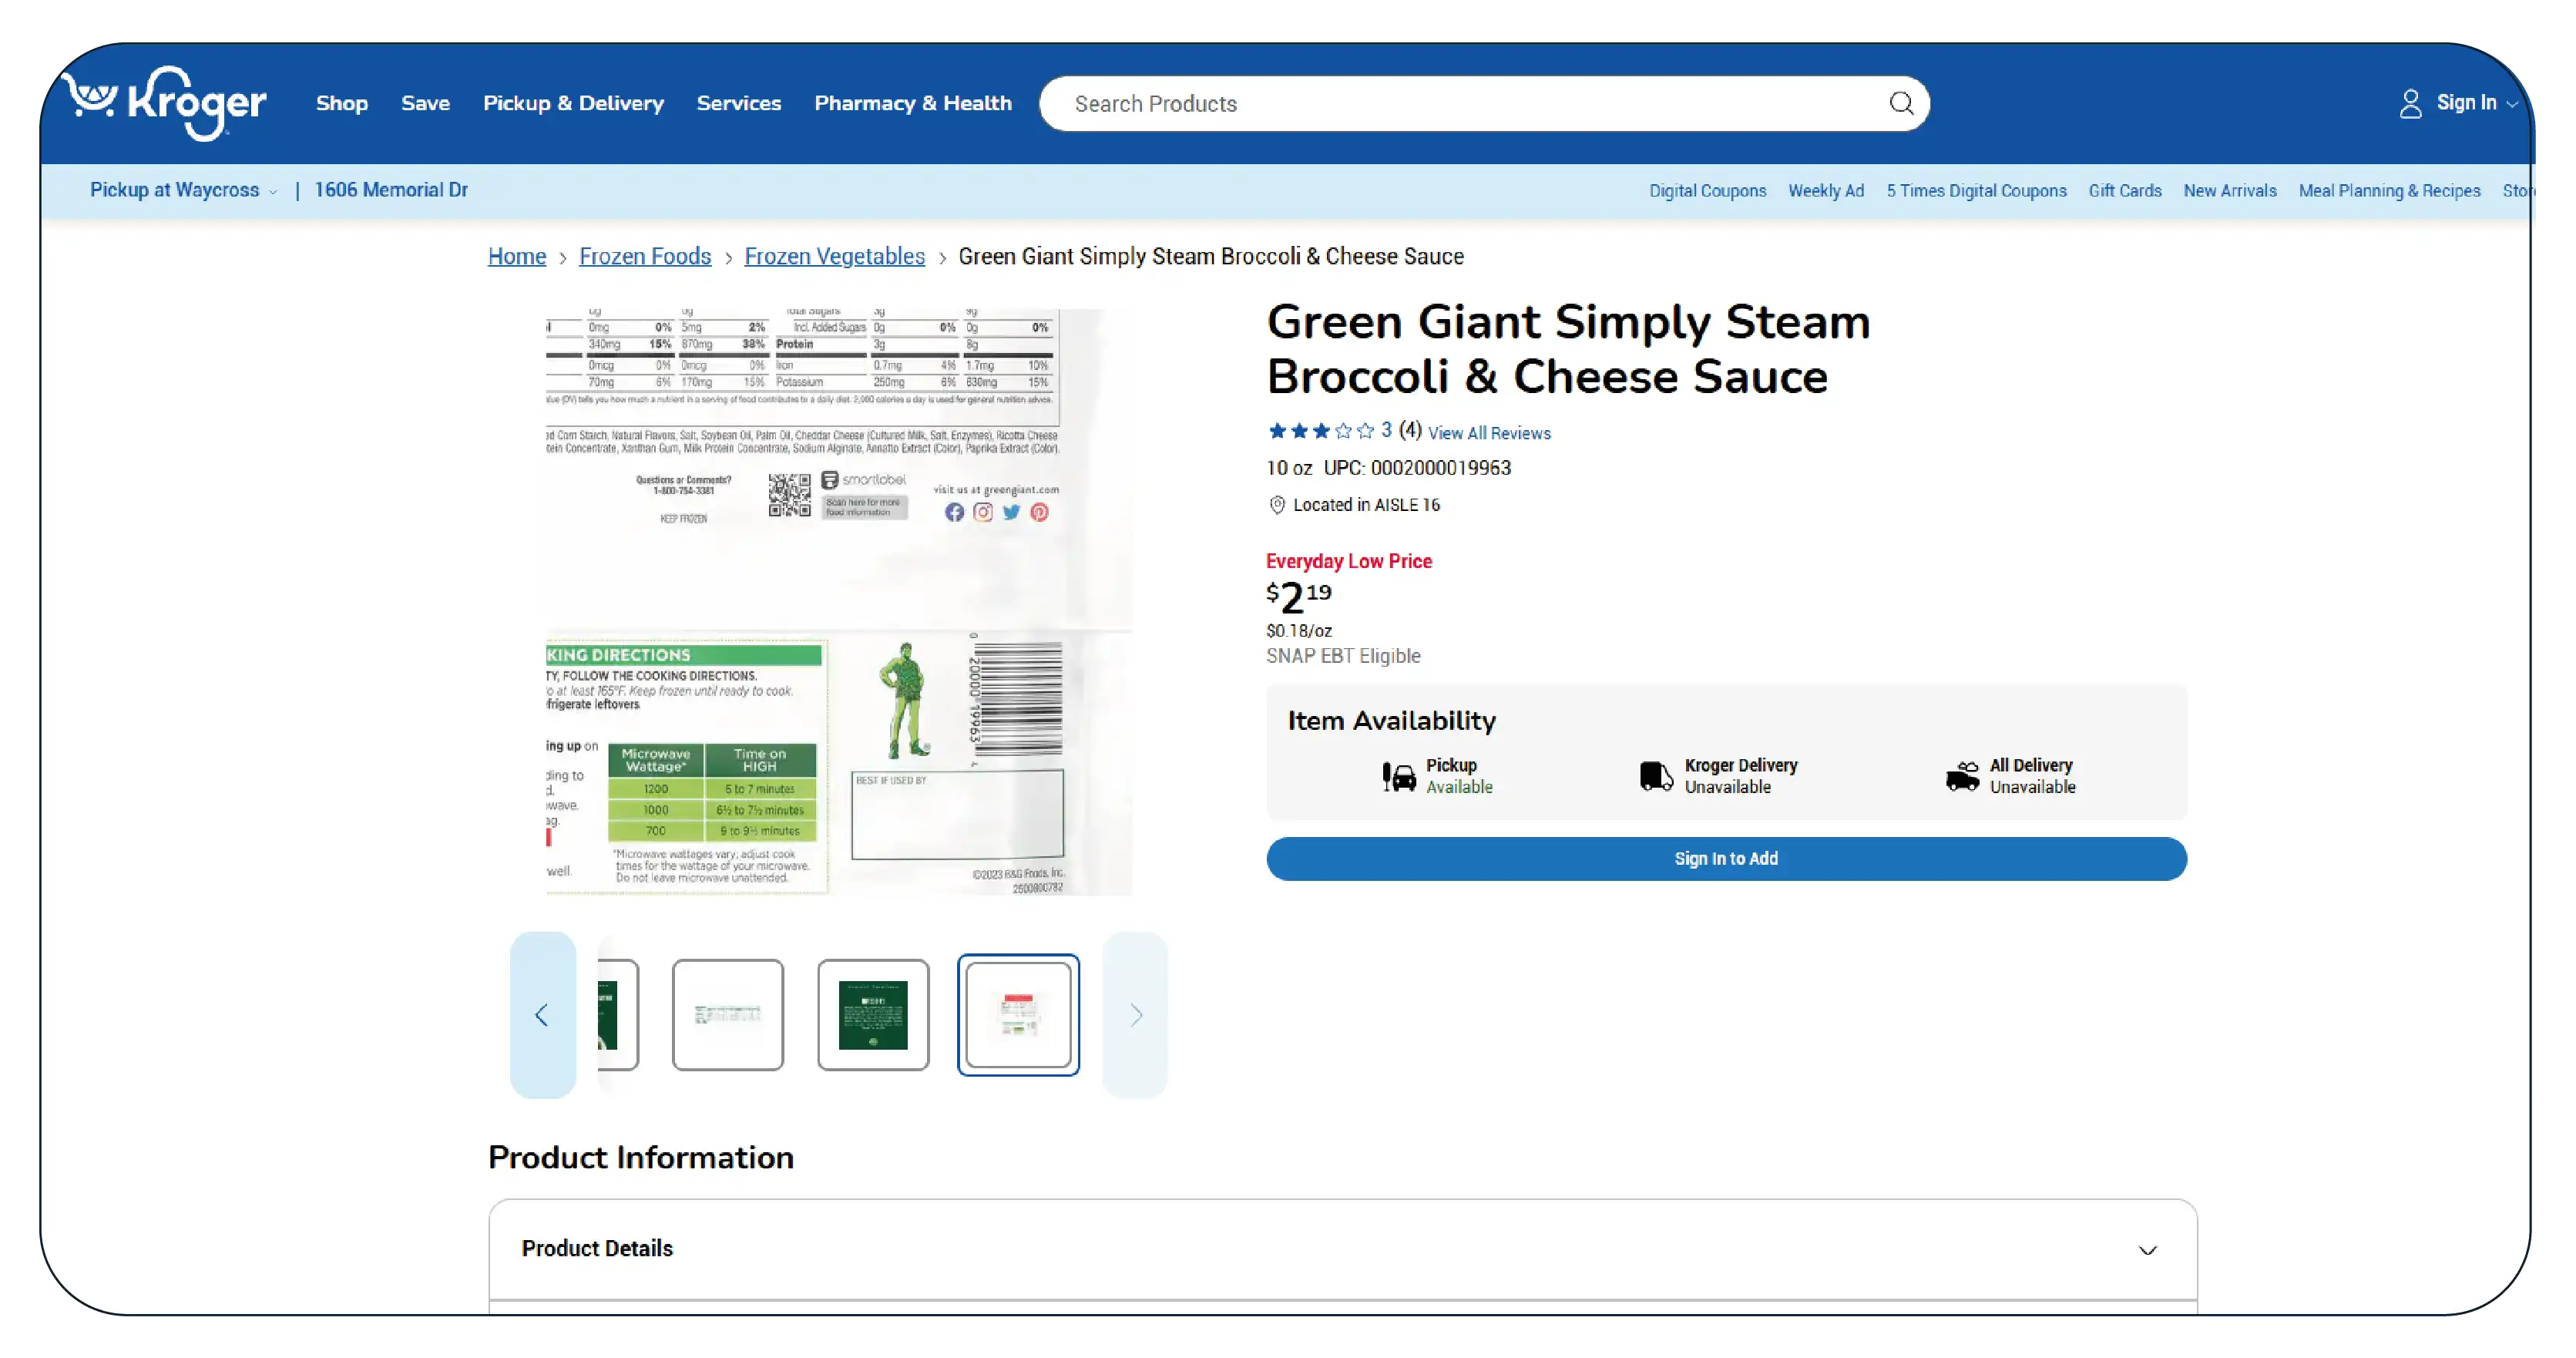The height and width of the screenshot is (1358, 2576).
Task: Click the star rating icons
Action: [1320, 431]
